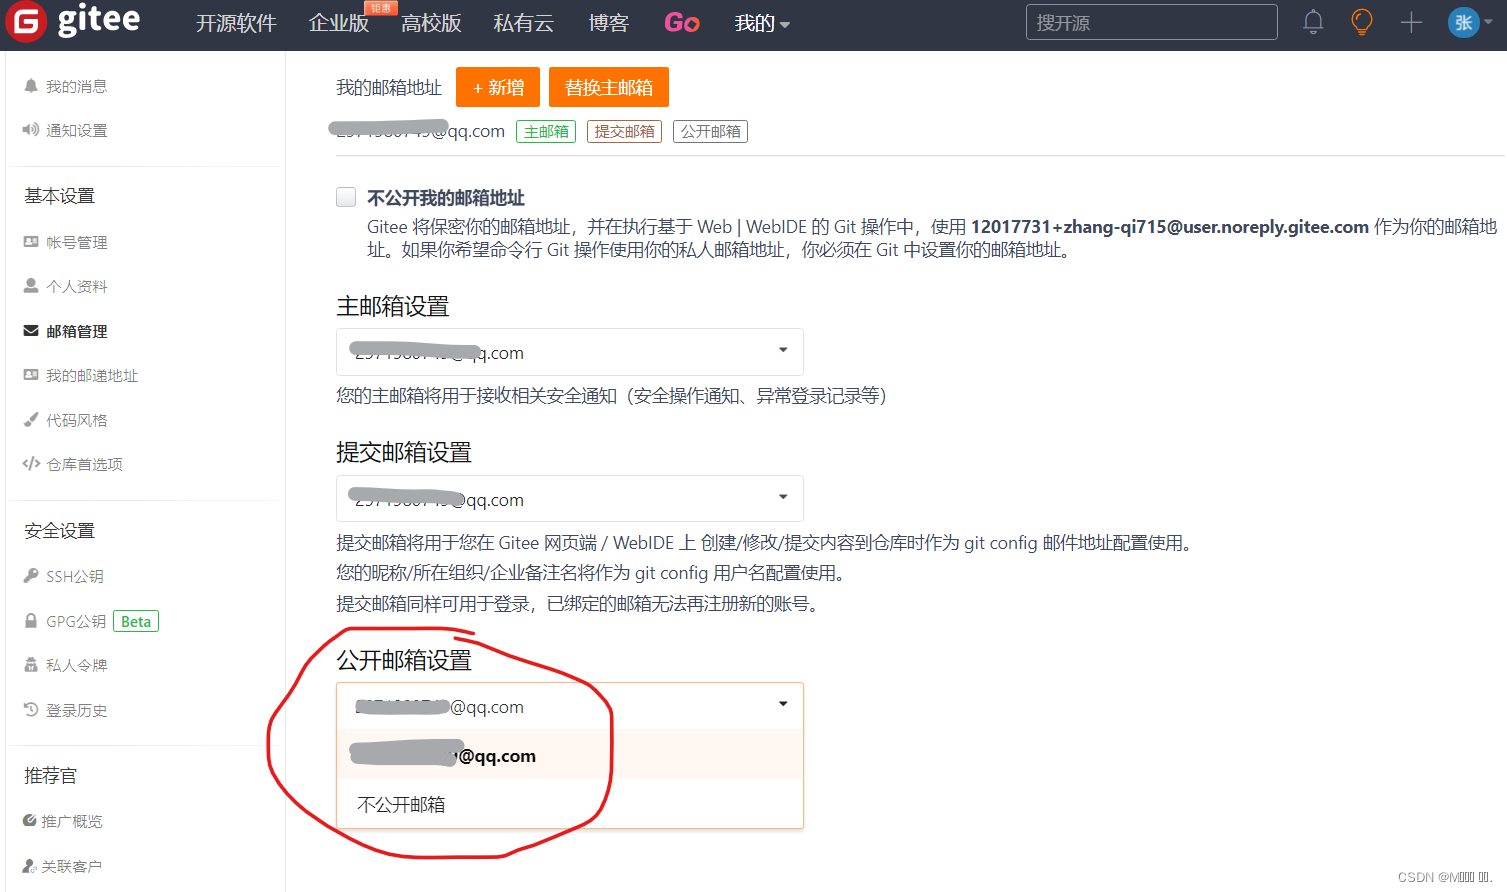Go to 开源软件 in the top menu
1507x892 pixels.
tap(237, 23)
